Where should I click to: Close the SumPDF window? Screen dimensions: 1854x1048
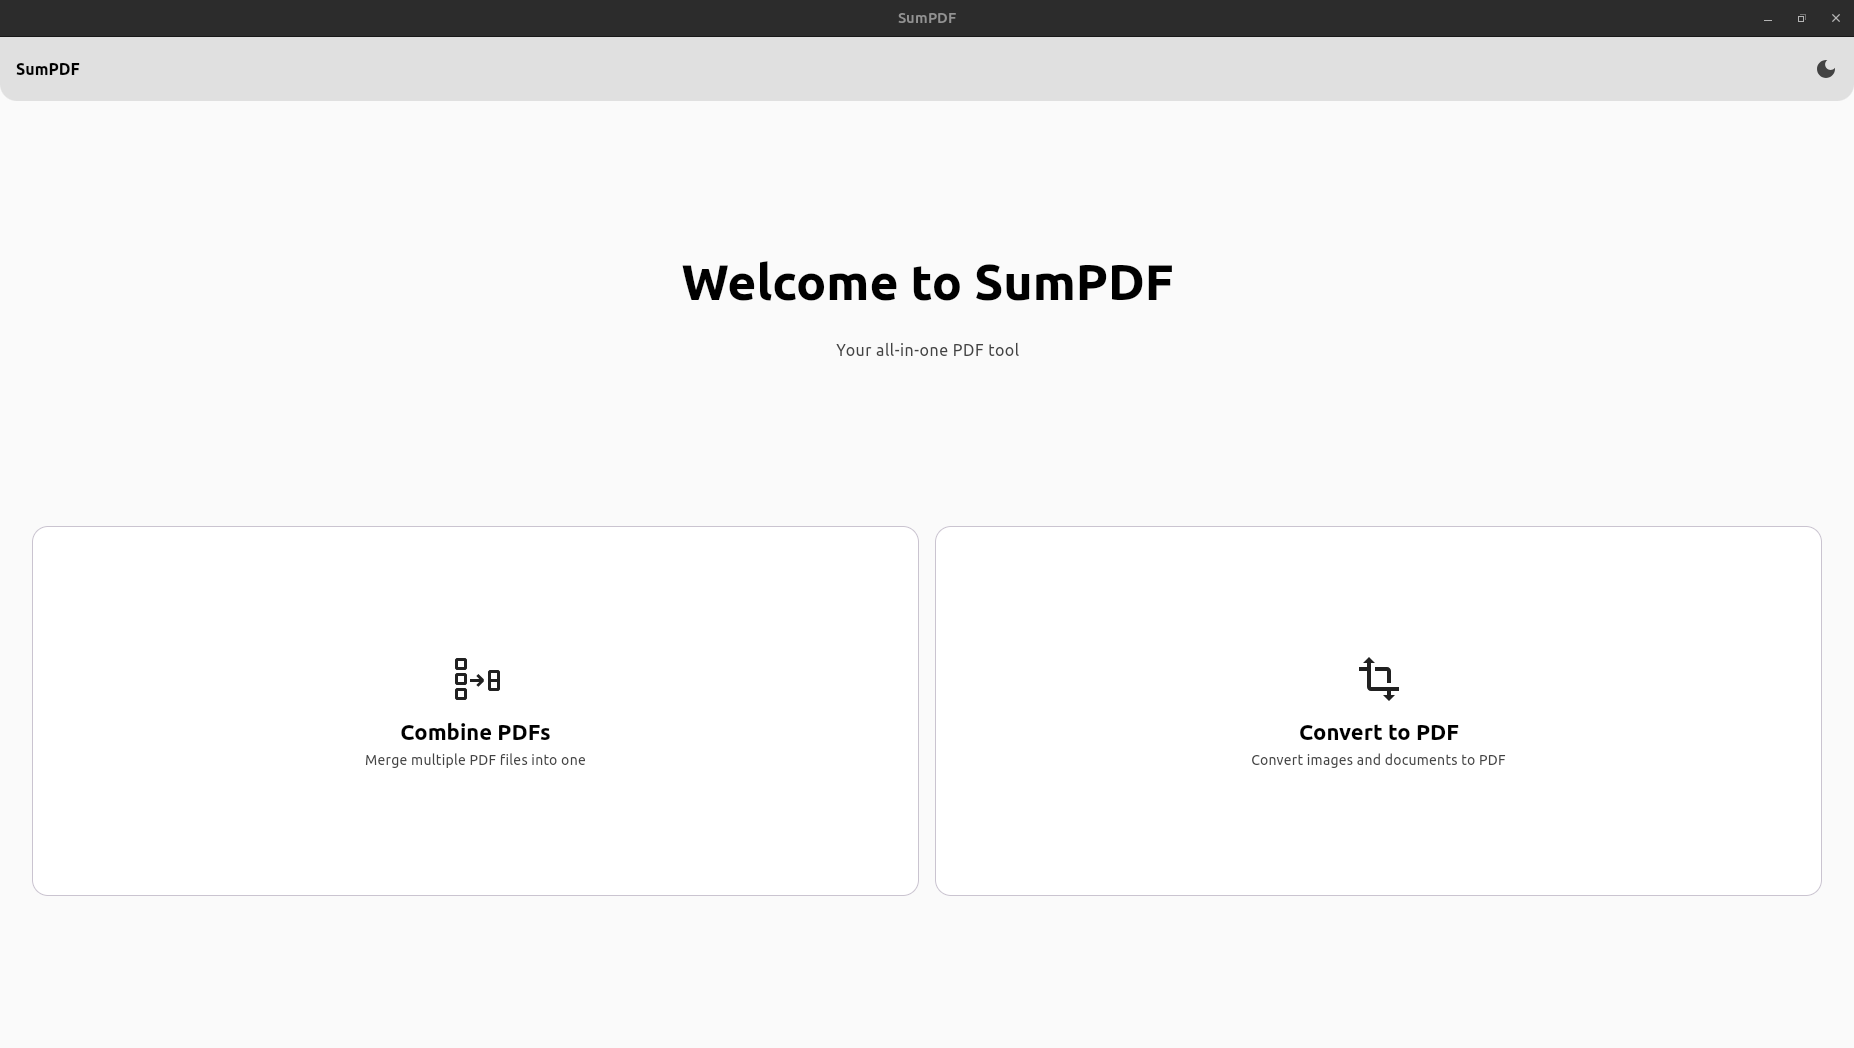coord(1835,18)
